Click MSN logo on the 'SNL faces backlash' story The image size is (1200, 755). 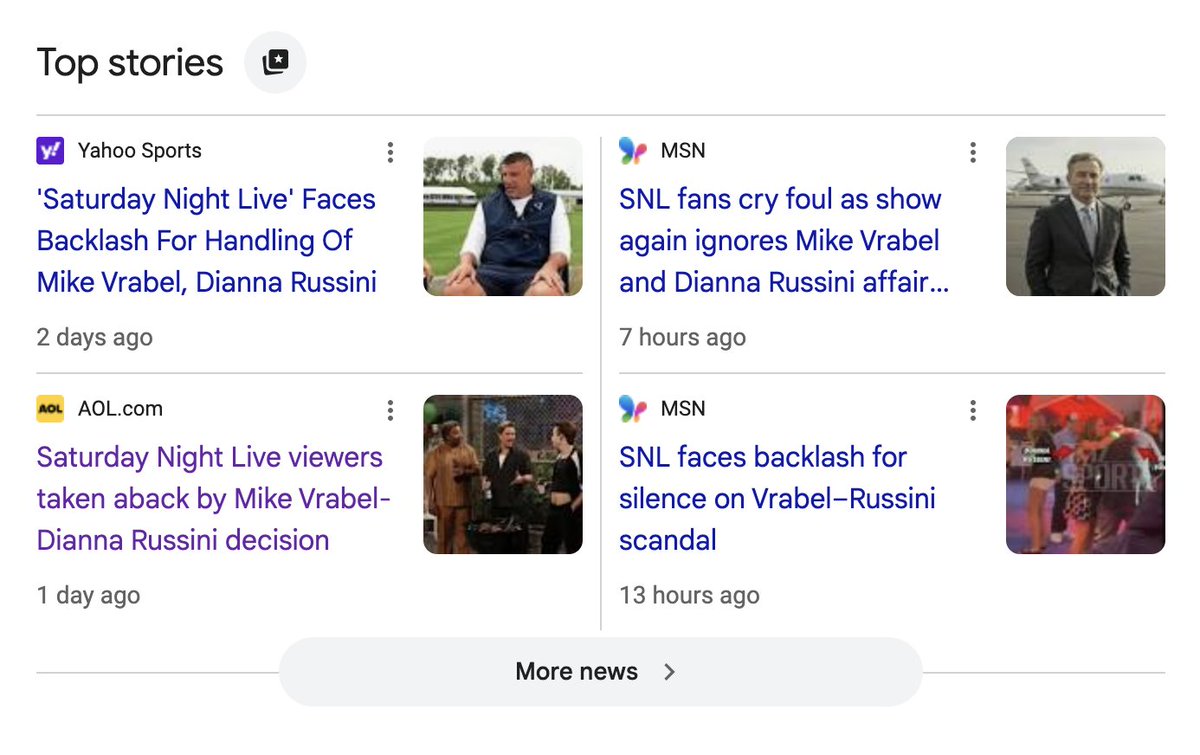pos(633,409)
